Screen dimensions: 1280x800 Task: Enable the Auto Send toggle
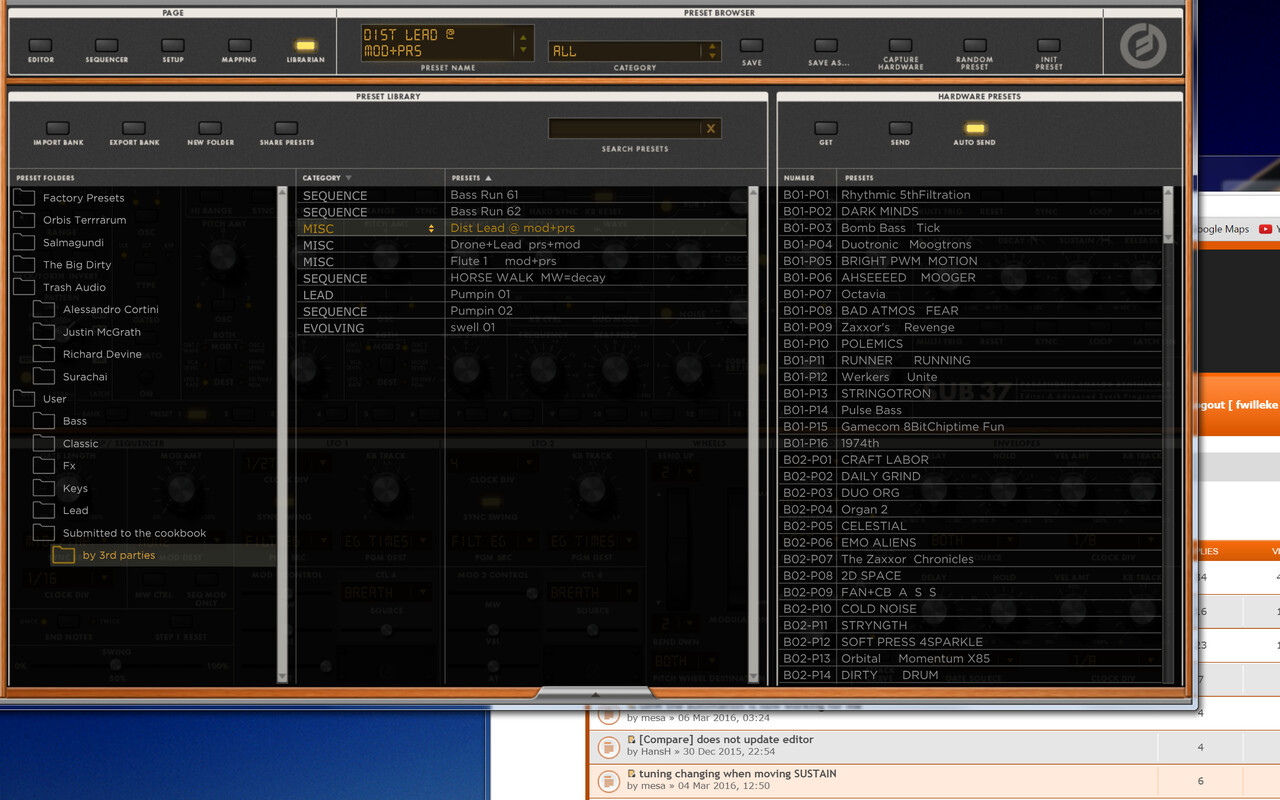[972, 128]
